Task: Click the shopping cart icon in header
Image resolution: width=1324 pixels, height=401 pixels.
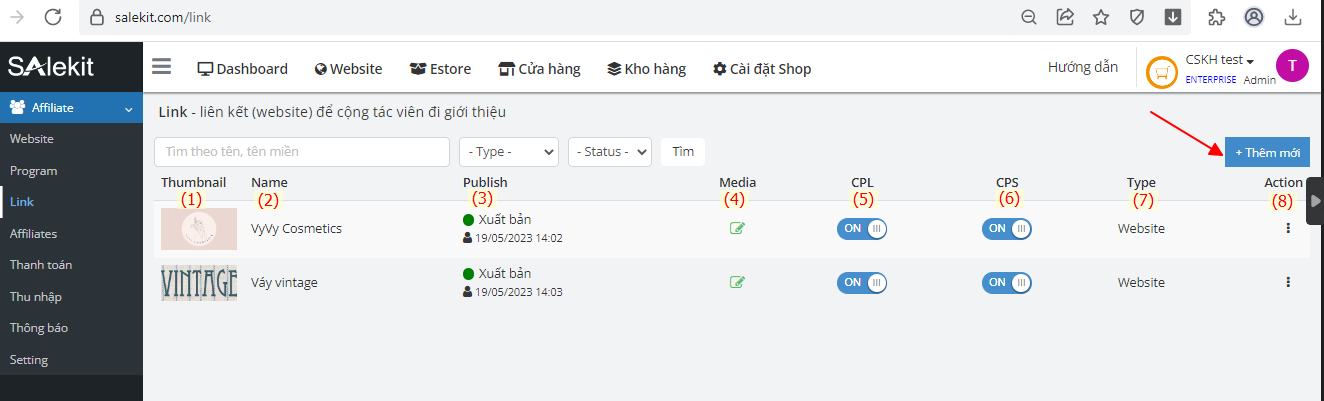Action: [x=1161, y=71]
